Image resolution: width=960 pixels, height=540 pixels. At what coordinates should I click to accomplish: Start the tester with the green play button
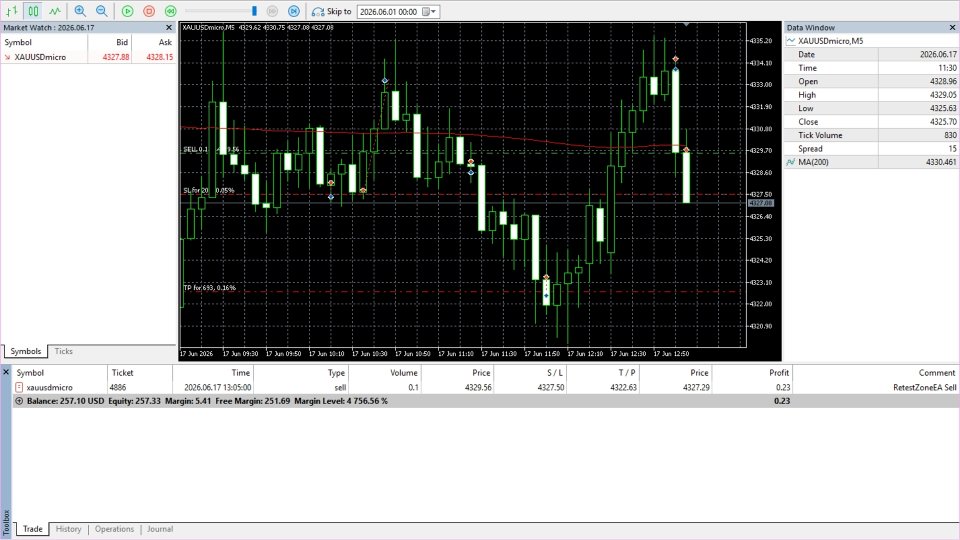click(127, 11)
